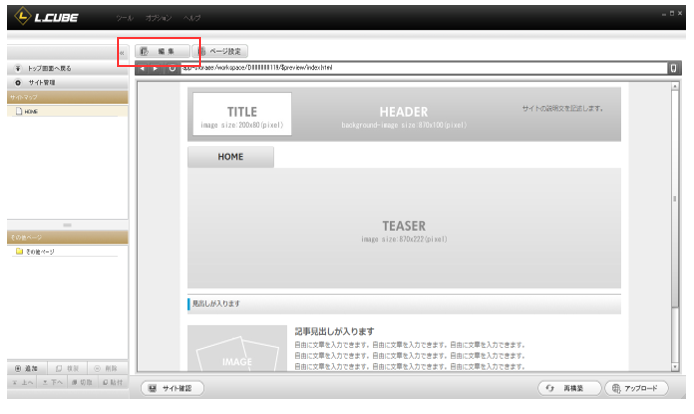Open the その他ページ folder item
The width and height of the screenshot is (694, 414).
click(x=35, y=251)
